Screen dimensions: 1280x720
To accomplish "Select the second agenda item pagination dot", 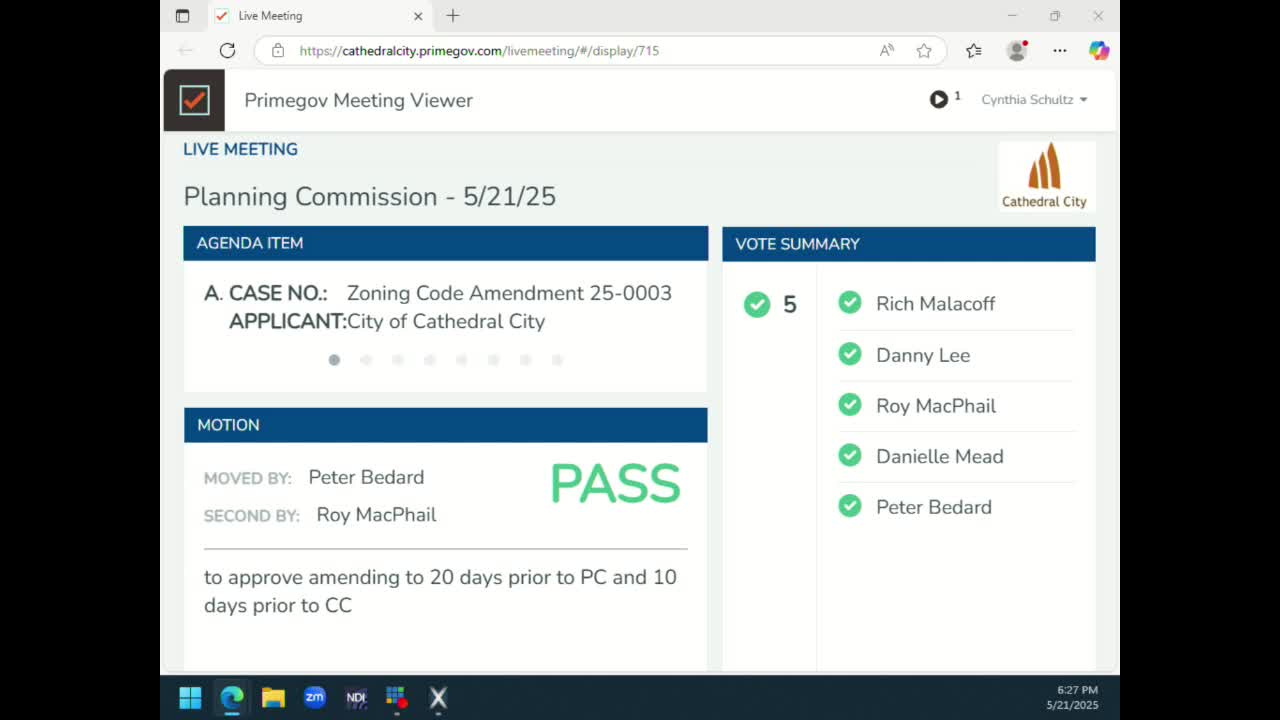I will (x=366, y=360).
